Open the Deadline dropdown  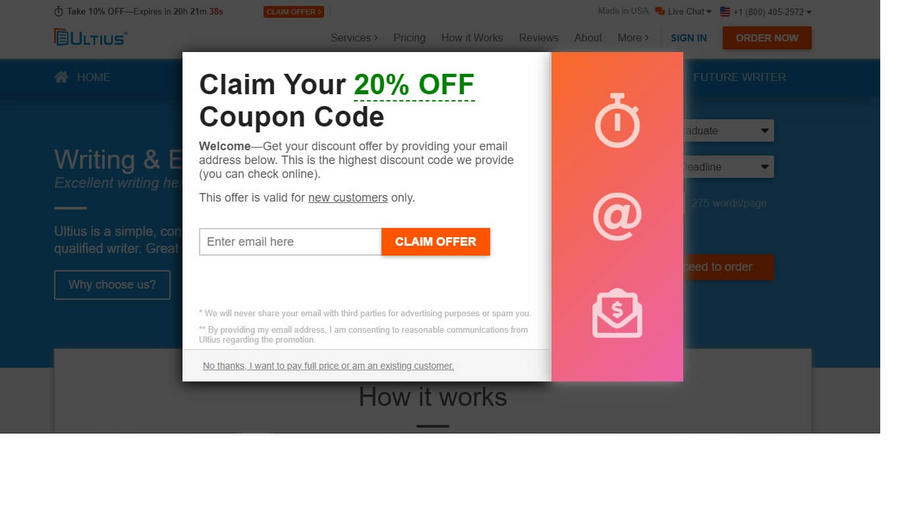click(728, 167)
